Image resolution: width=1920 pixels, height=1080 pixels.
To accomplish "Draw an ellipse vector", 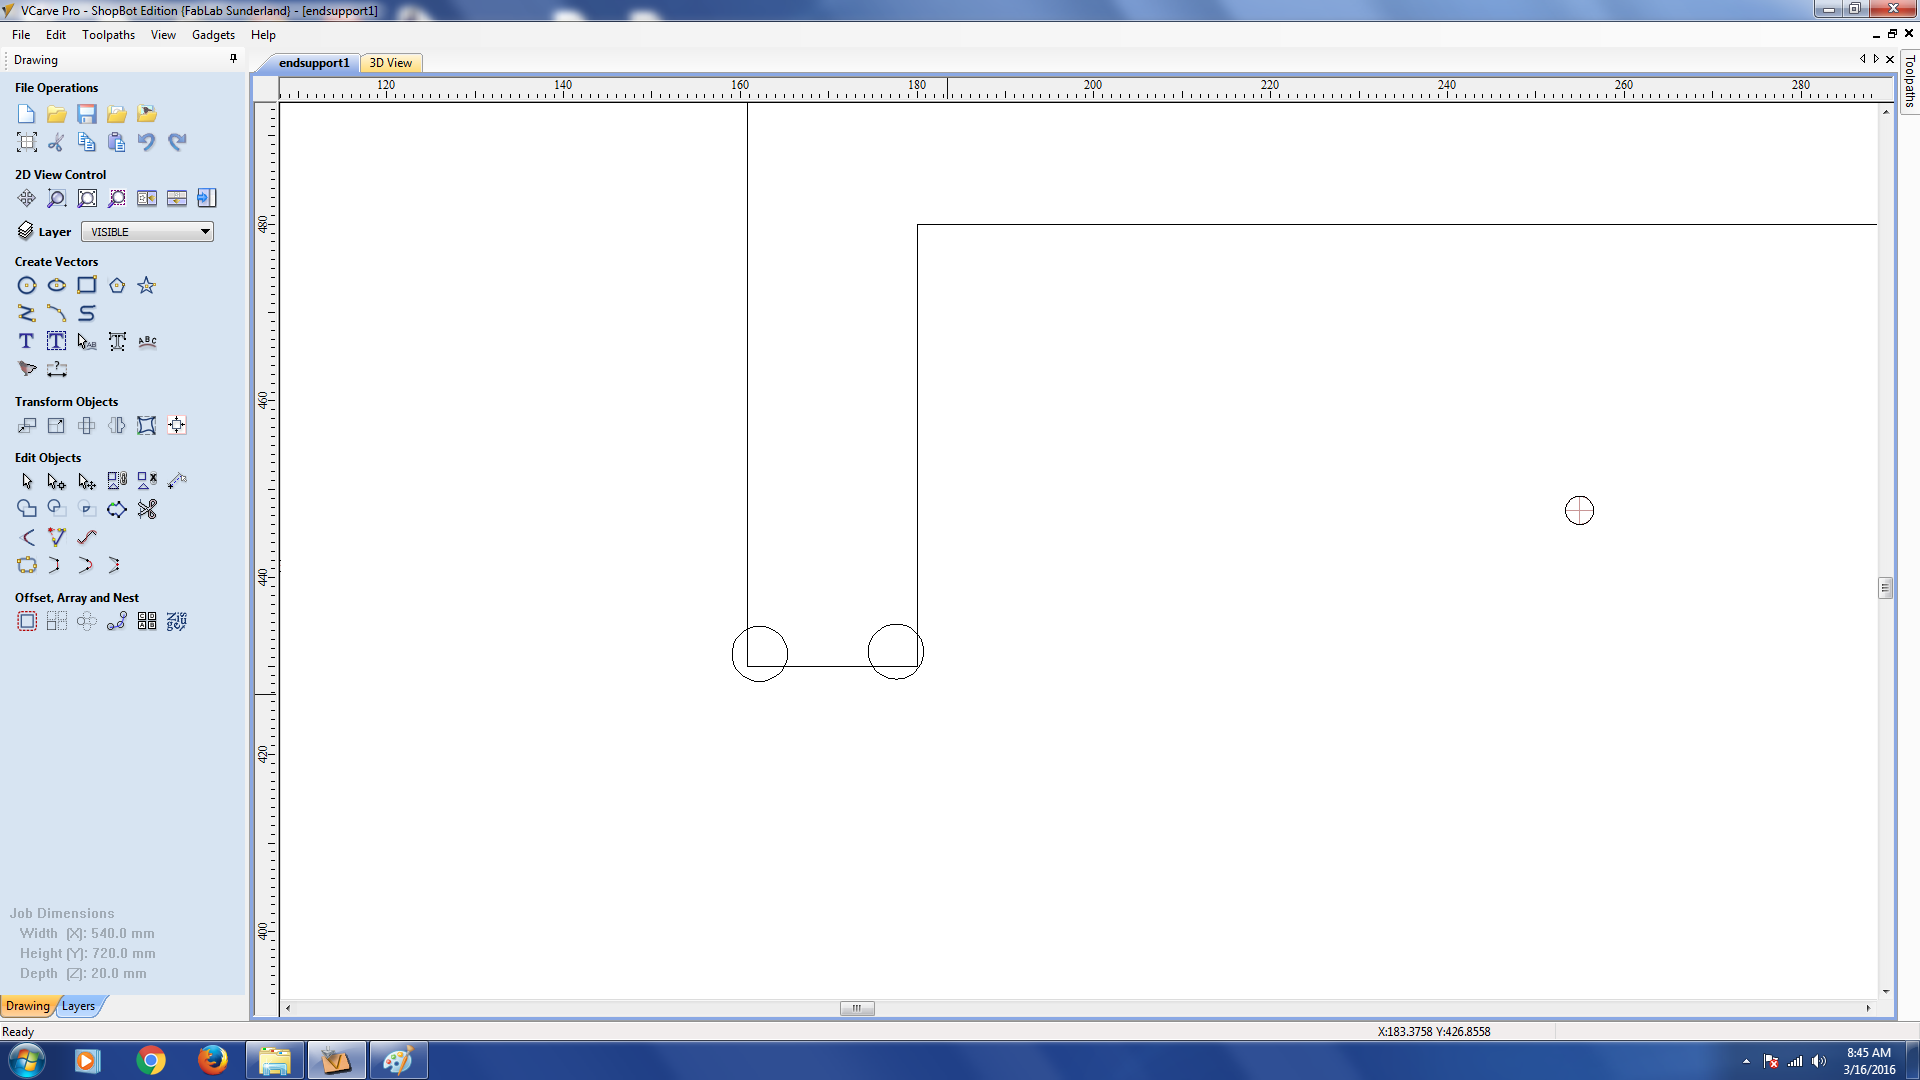I will 57,286.
